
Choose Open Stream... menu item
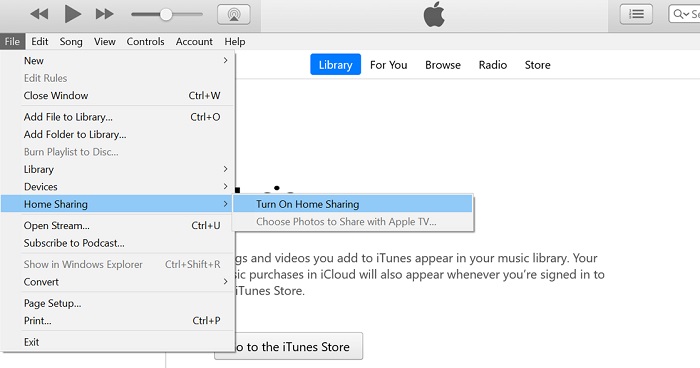[x=118, y=226]
